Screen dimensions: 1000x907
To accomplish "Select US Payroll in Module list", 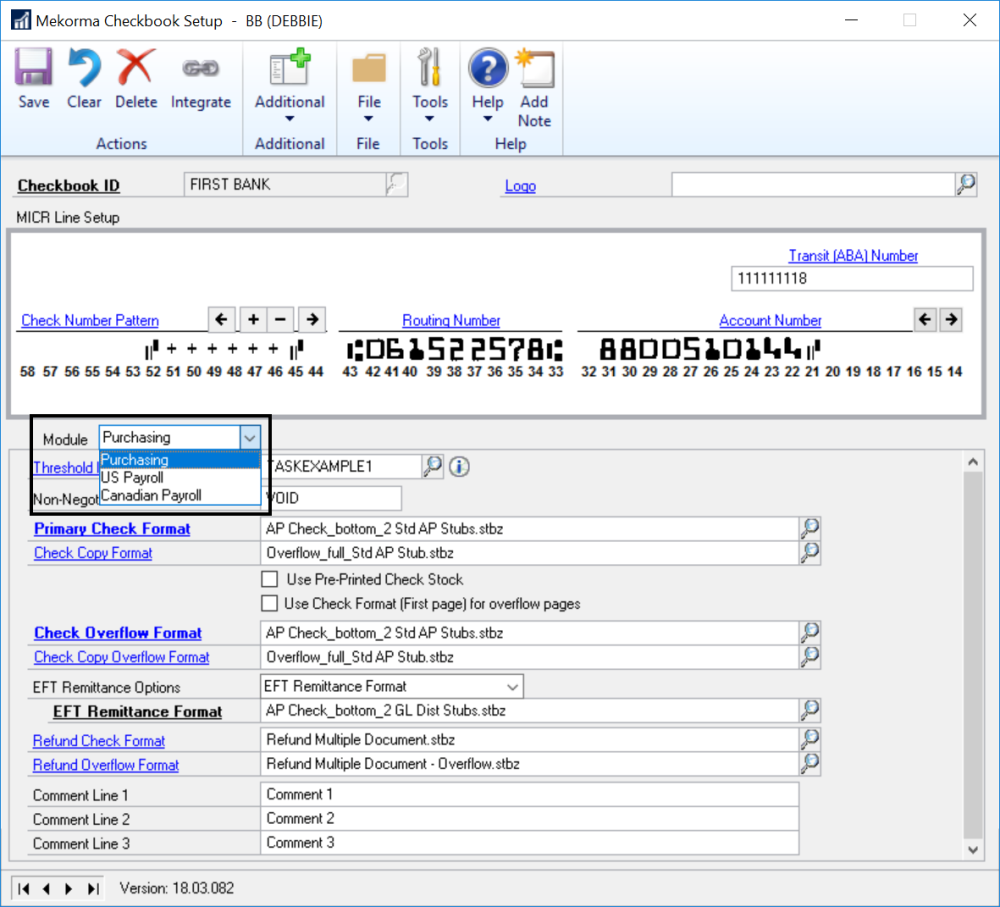I will (180, 478).
